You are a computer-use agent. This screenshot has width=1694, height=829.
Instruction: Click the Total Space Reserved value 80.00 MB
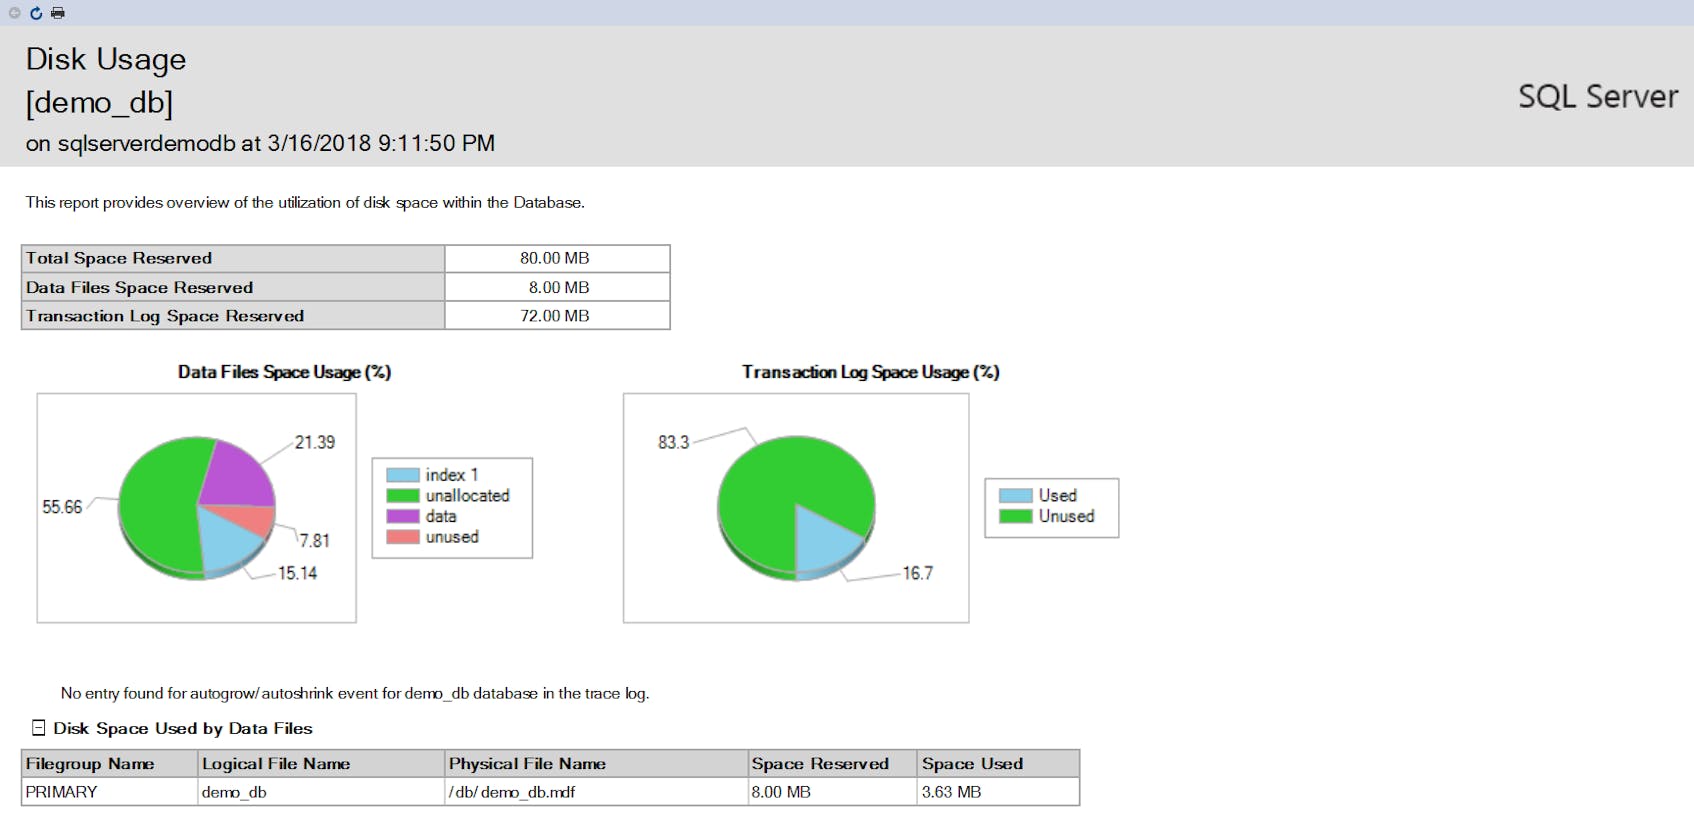pos(555,258)
